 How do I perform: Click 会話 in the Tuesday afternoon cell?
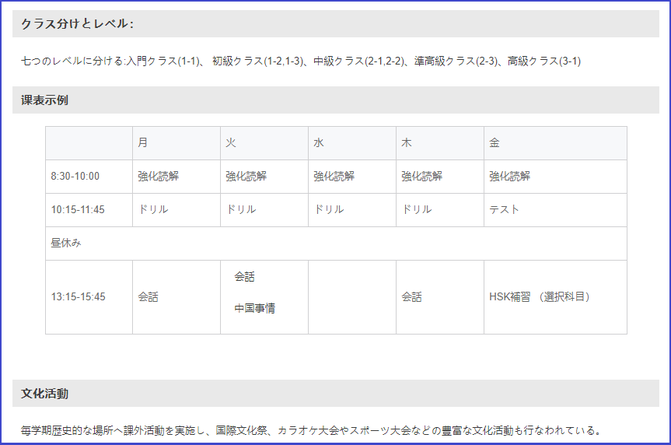point(244,277)
